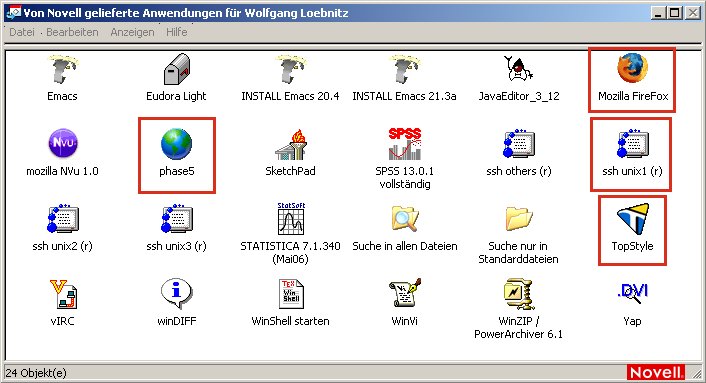Screen dimensions: 706x383
Task: Click the window system icon in title bar
Action: pyautogui.click(x=13, y=13)
